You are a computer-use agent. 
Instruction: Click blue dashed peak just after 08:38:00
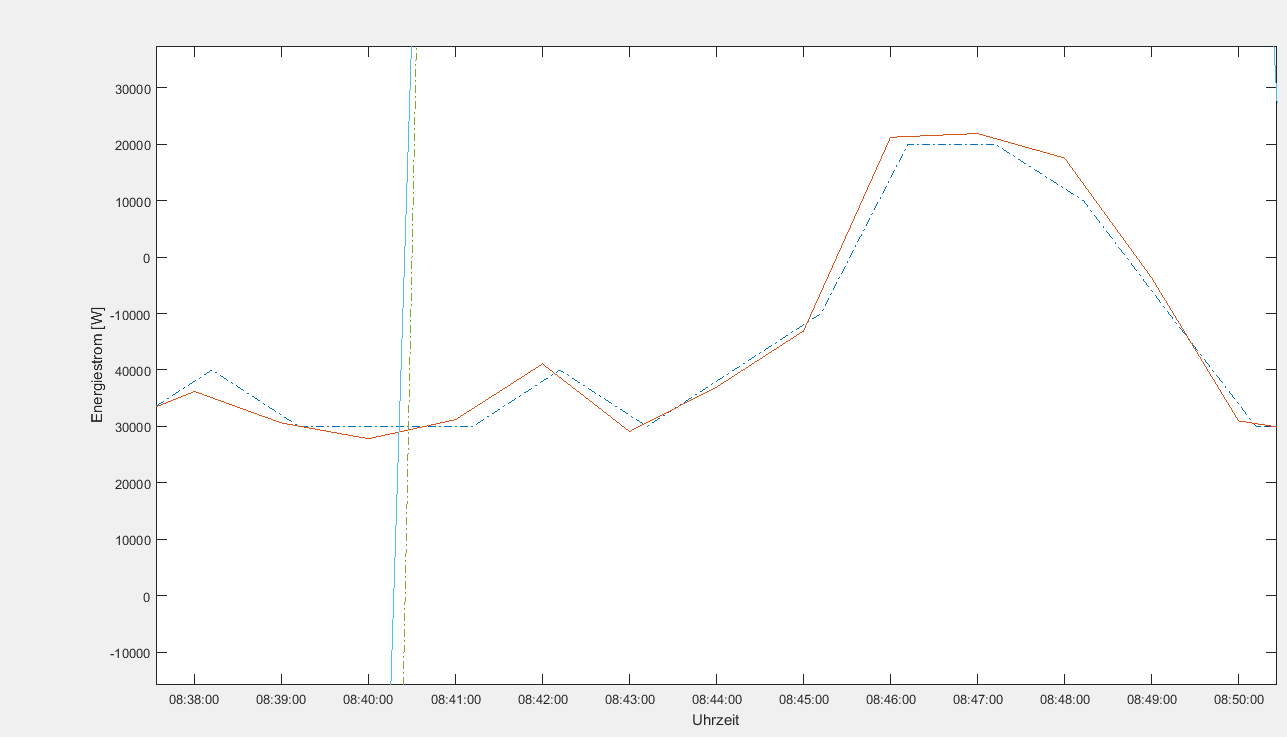pyautogui.click(x=212, y=370)
